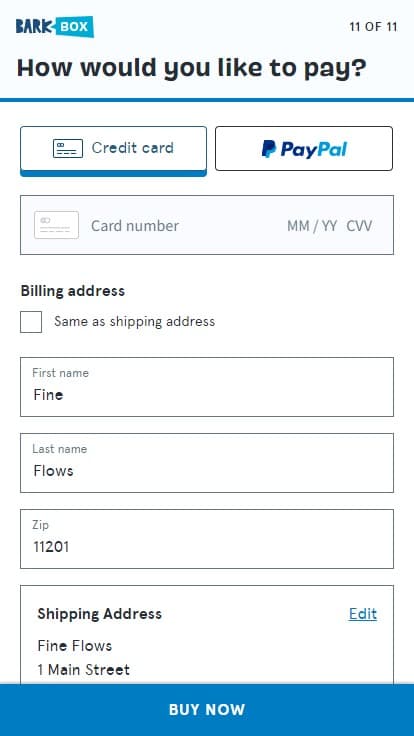Click the 11 OF 11 step indicator

click(373, 27)
